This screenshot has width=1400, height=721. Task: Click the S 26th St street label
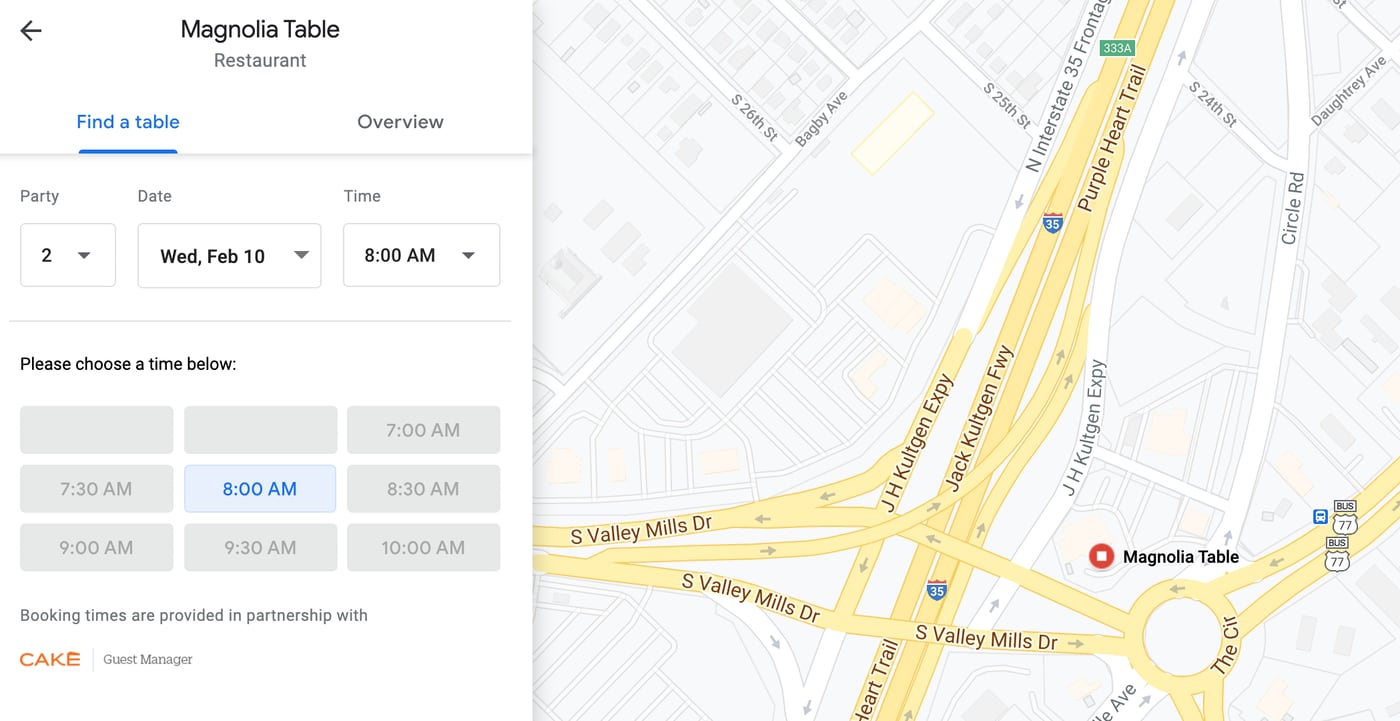point(754,117)
